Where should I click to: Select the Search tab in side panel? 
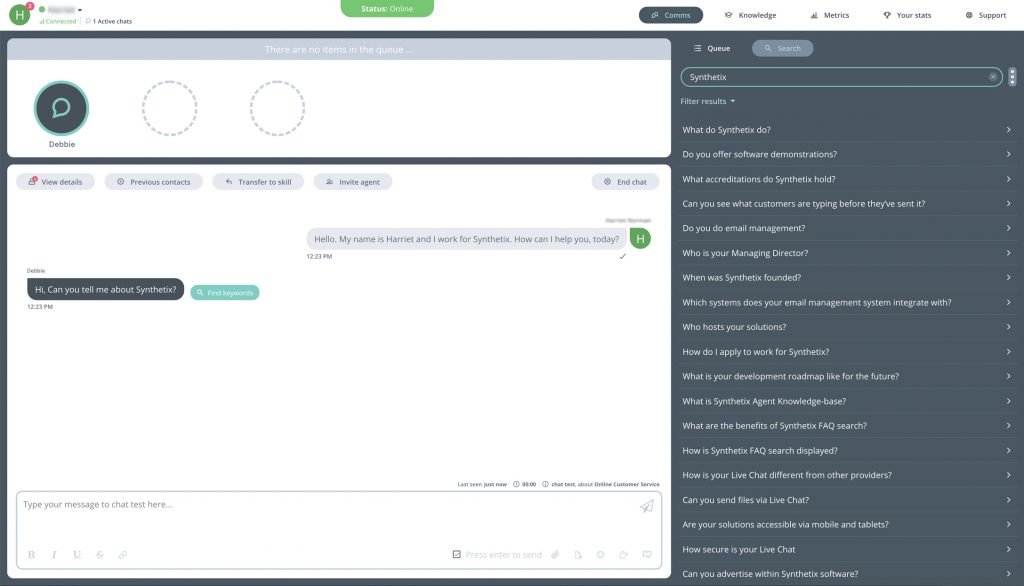[782, 48]
